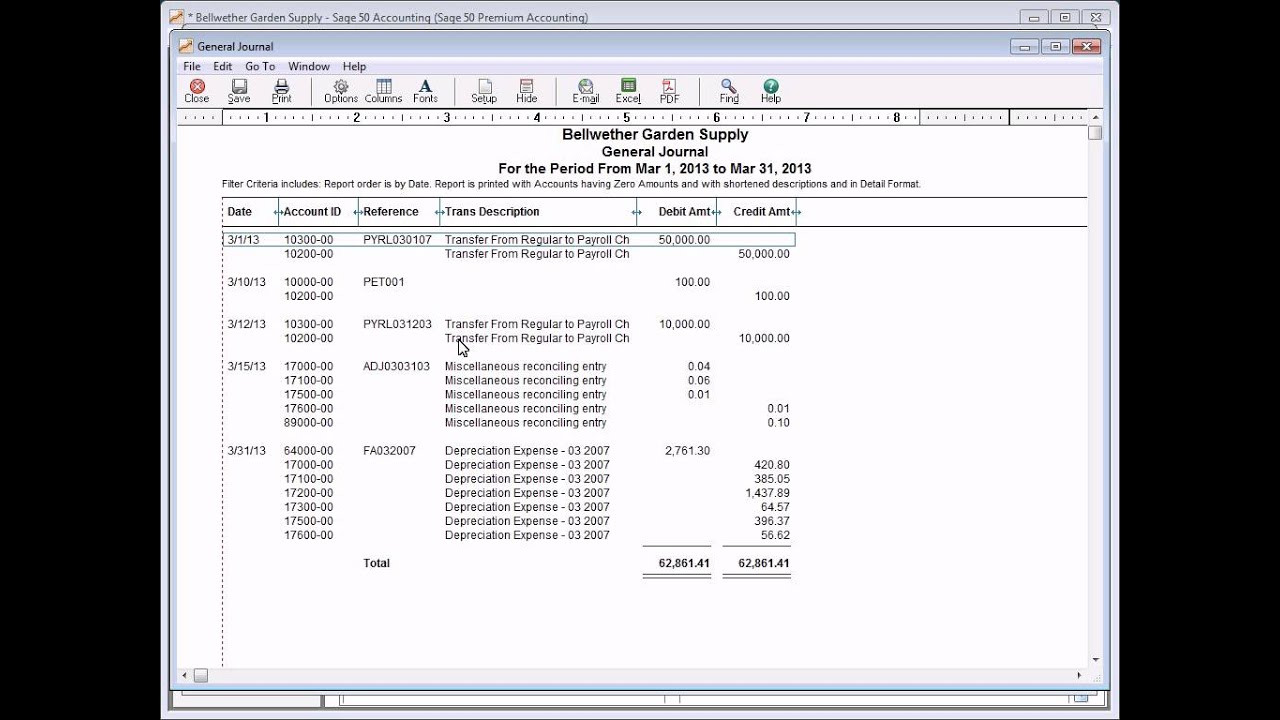This screenshot has width=1280, height=720.
Task: Maximize the General Journal window
Action: coord(1054,46)
